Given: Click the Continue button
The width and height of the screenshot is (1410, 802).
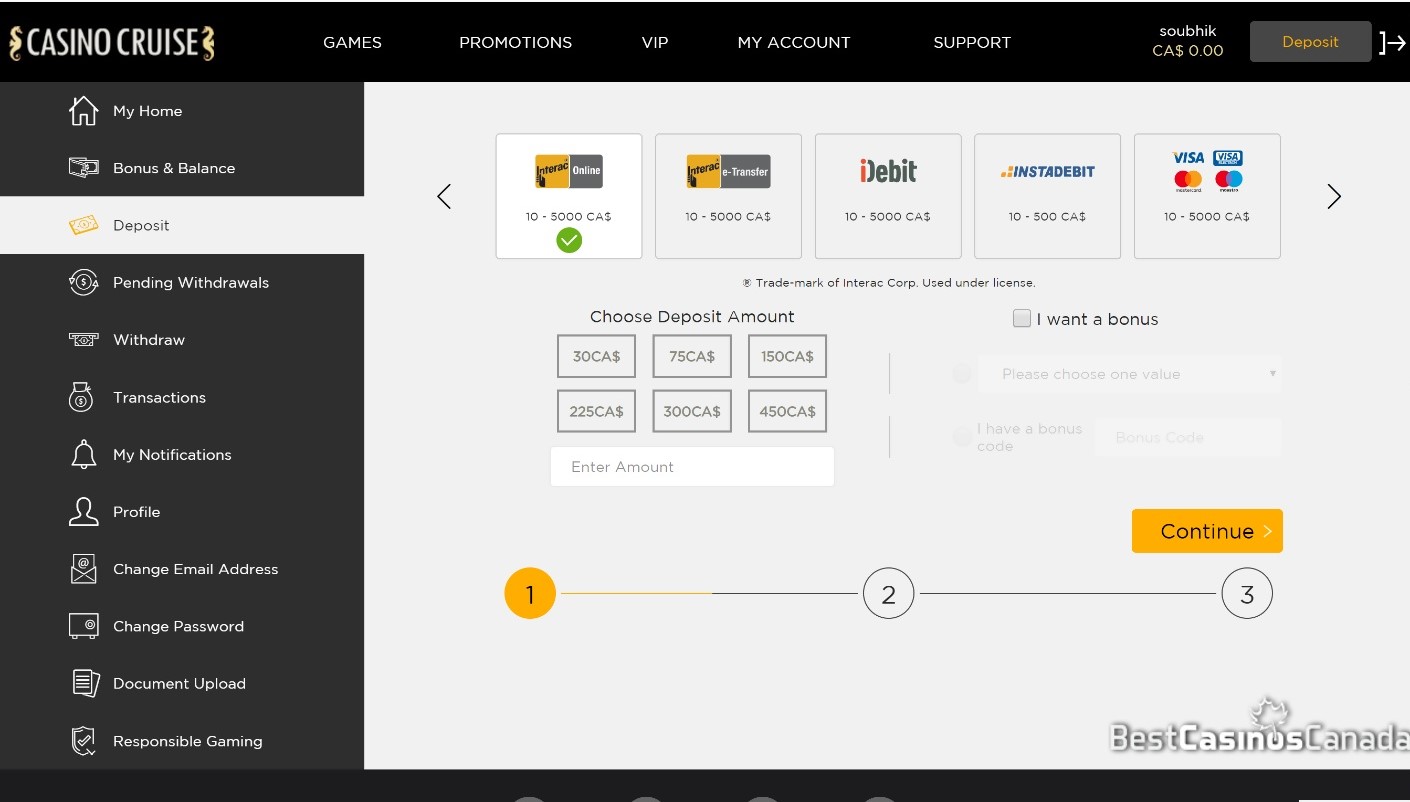Looking at the screenshot, I should click(1207, 531).
